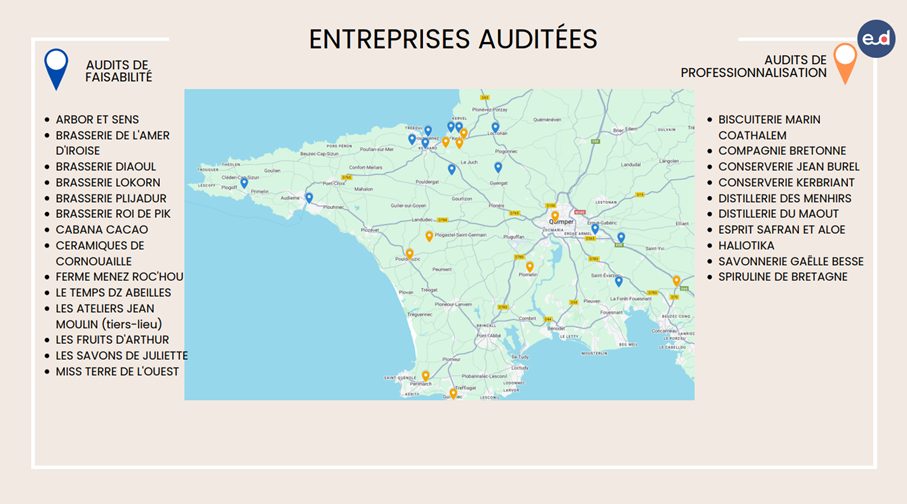The width and height of the screenshot is (907, 504).
Task: Select CABANA CACAO list entry
Action: [102, 230]
